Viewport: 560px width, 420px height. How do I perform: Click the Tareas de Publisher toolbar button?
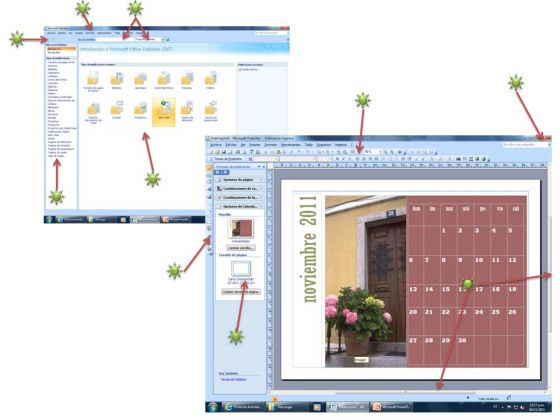[x=227, y=159]
